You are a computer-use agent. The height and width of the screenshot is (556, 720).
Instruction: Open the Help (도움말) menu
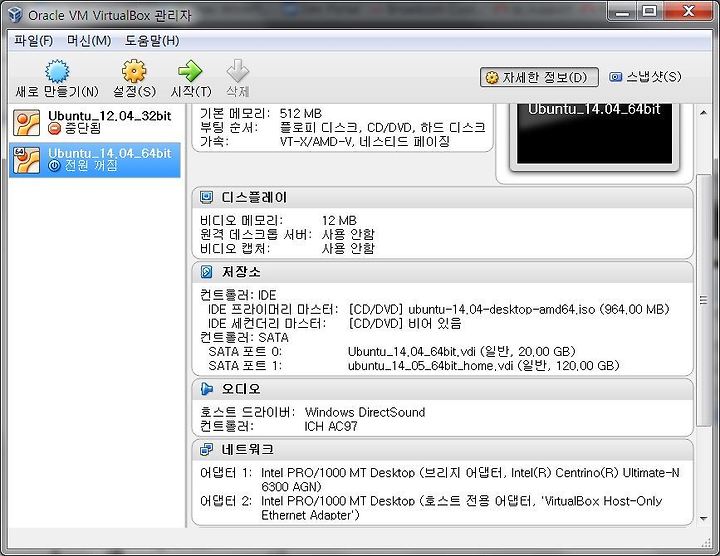pos(152,41)
